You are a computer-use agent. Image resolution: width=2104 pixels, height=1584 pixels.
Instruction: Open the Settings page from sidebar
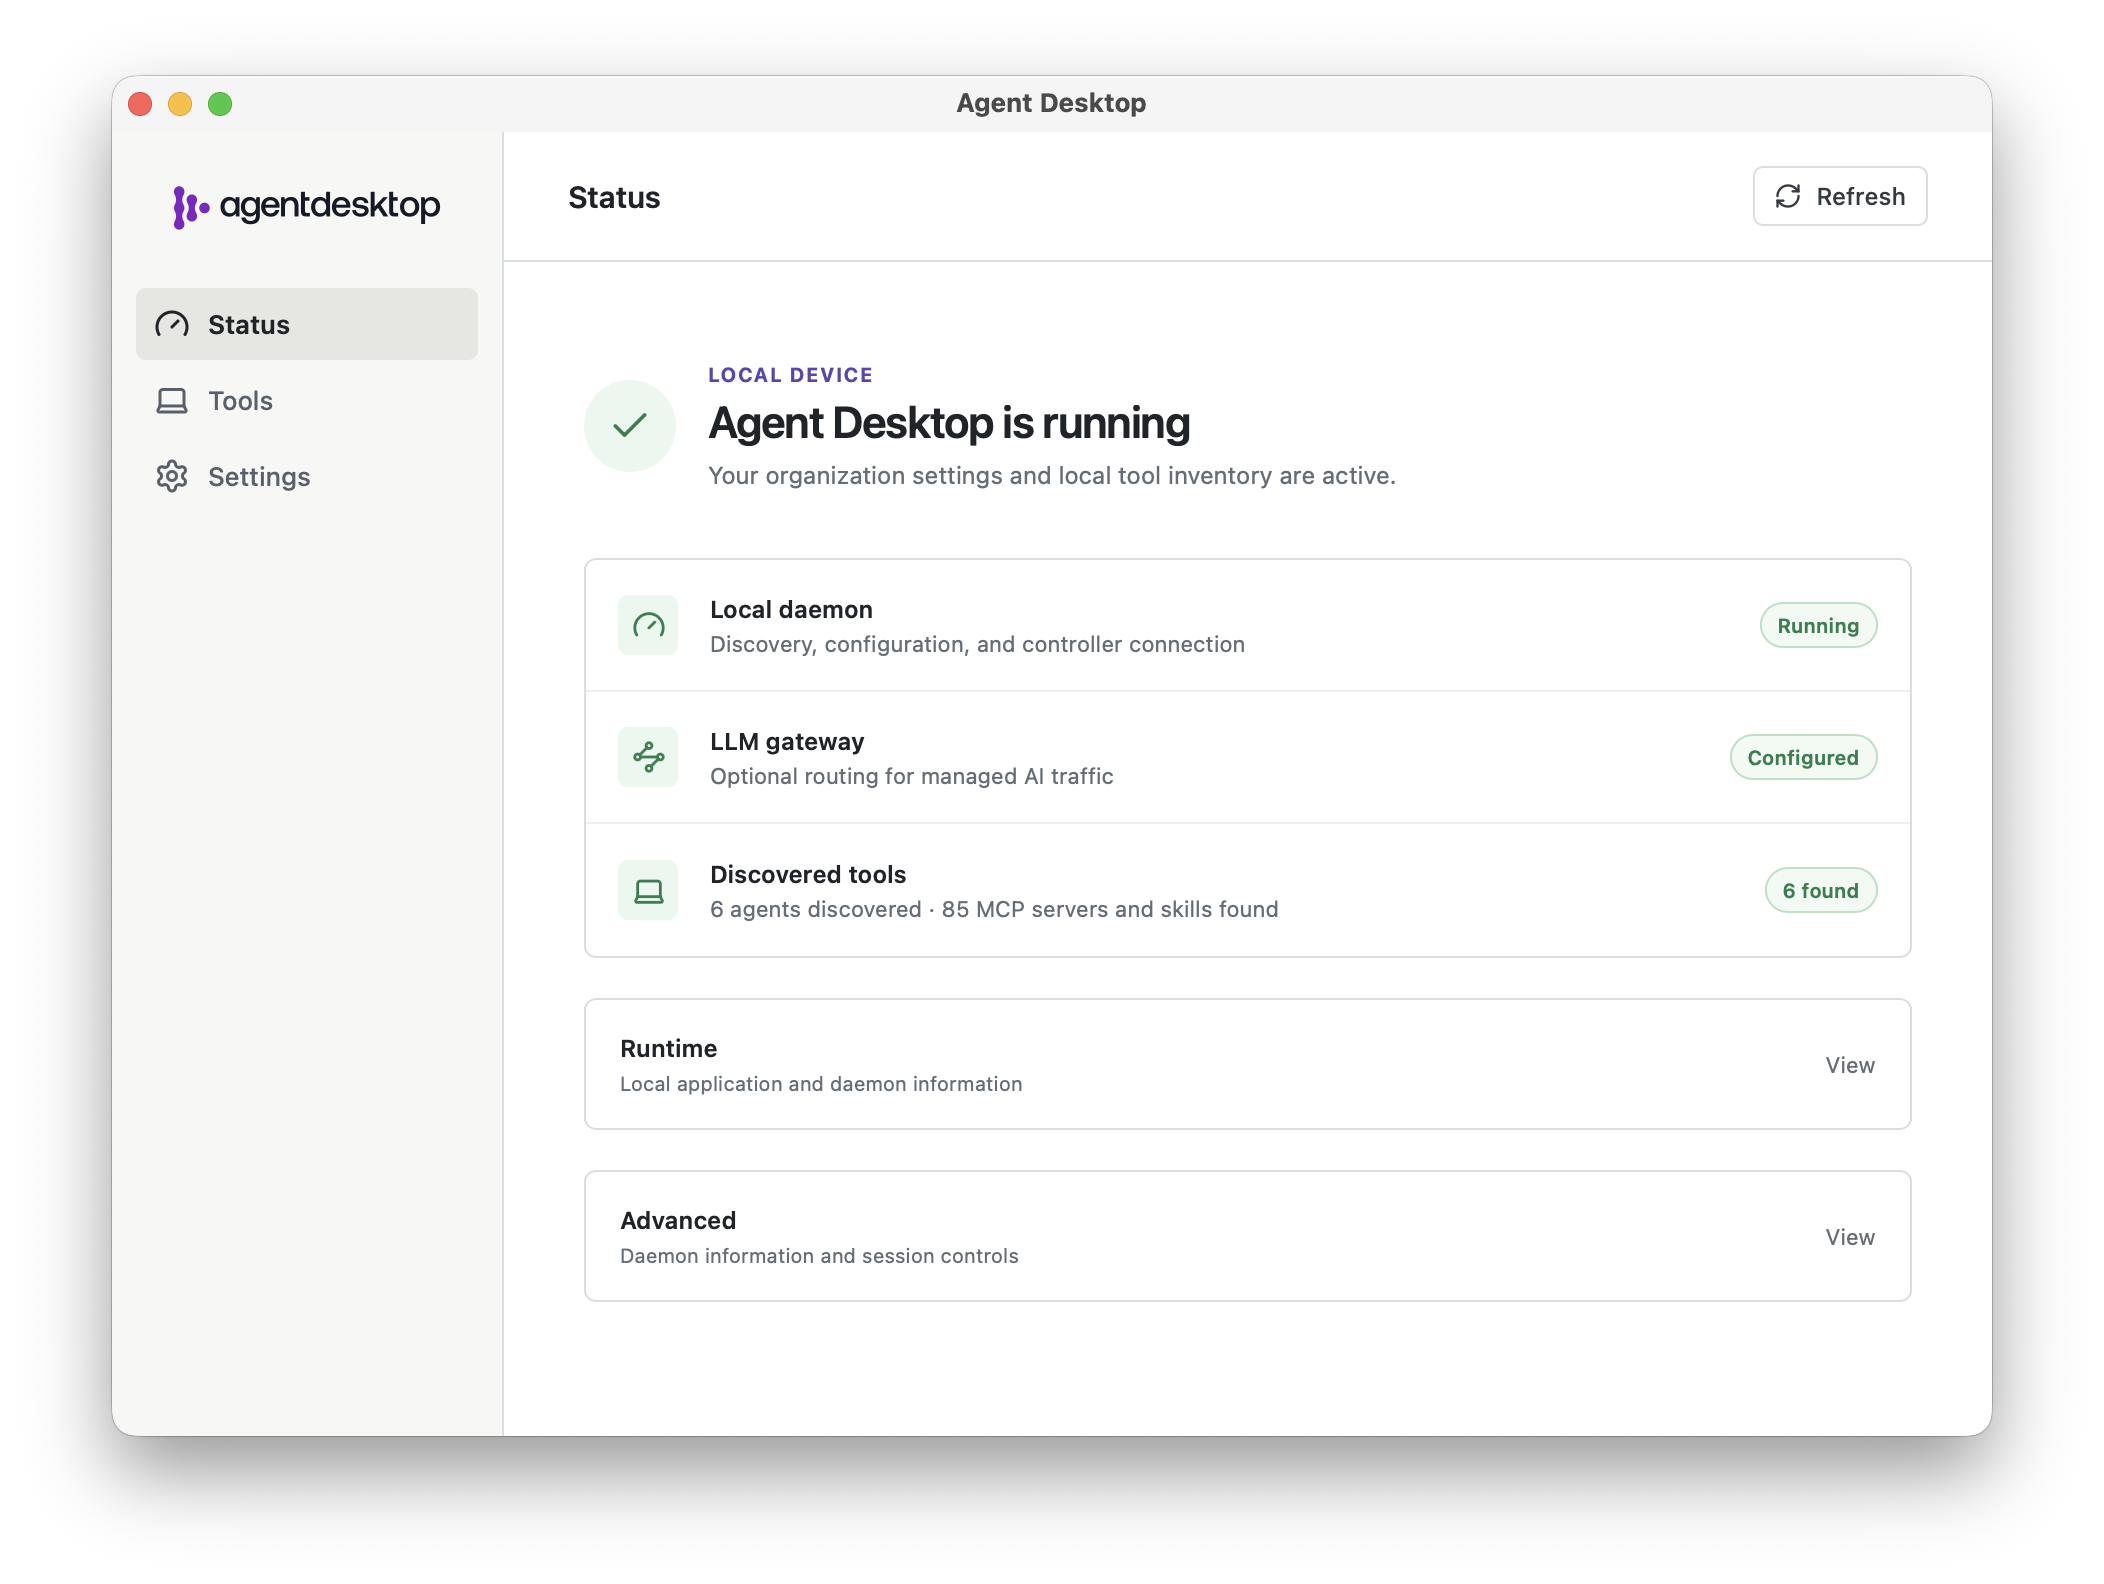point(307,477)
